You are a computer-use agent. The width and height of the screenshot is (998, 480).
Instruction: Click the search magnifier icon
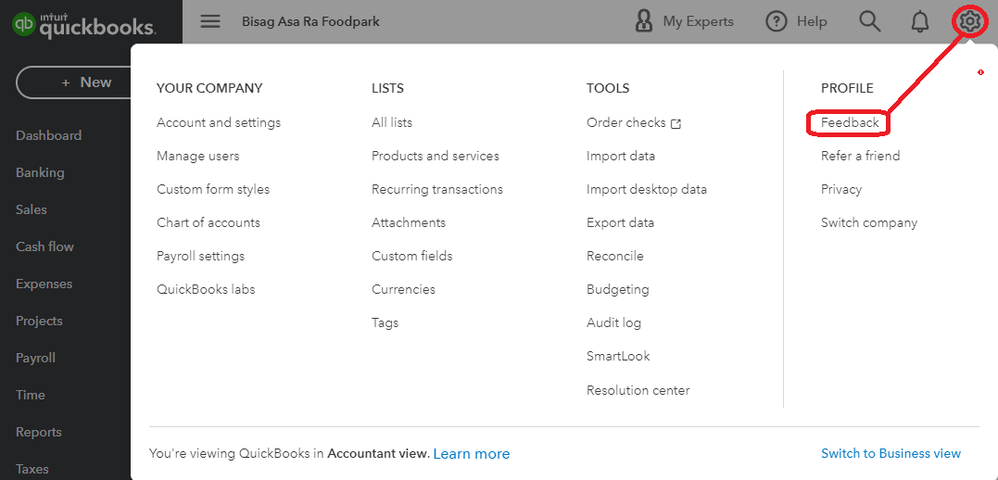click(x=869, y=22)
